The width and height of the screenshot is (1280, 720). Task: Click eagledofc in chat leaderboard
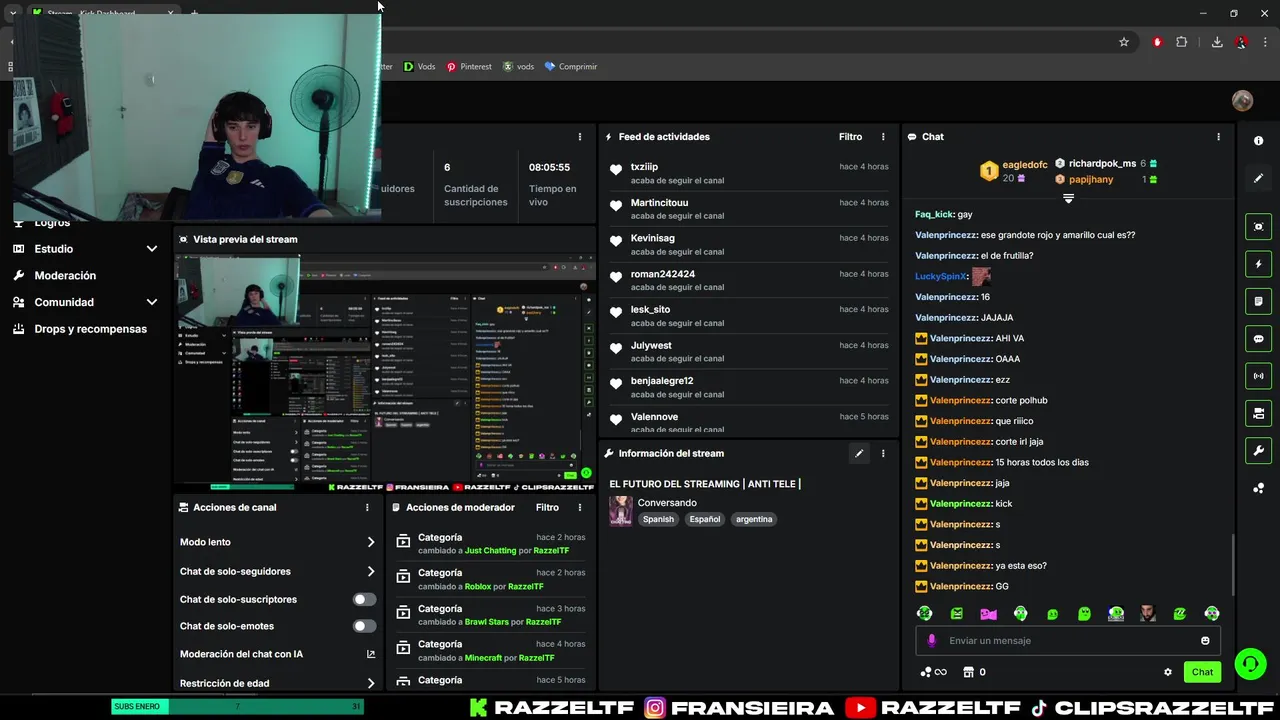tap(1025, 165)
